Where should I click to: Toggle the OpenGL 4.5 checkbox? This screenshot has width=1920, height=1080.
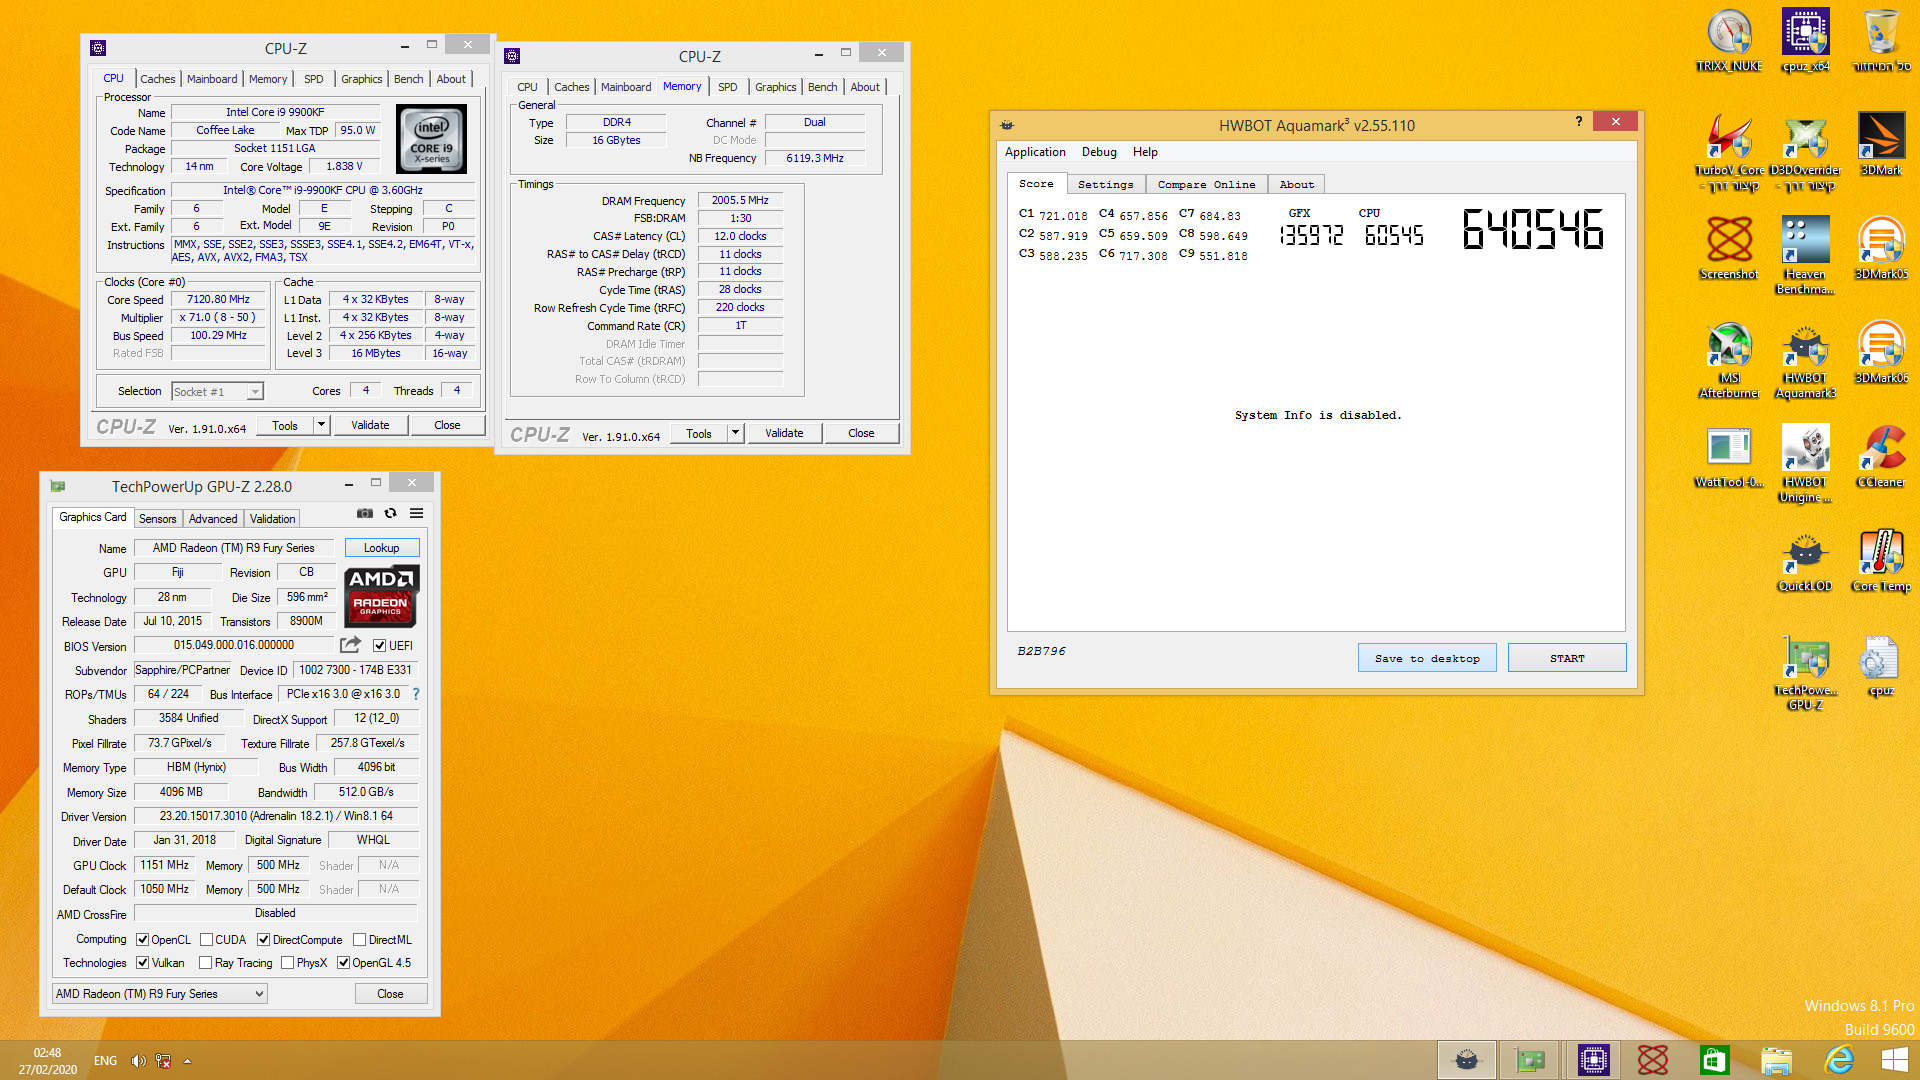[343, 963]
